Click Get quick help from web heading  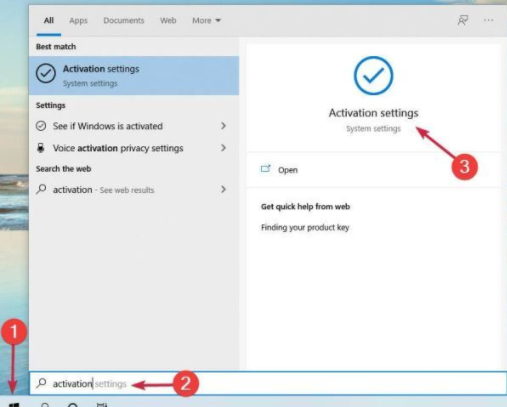click(305, 207)
